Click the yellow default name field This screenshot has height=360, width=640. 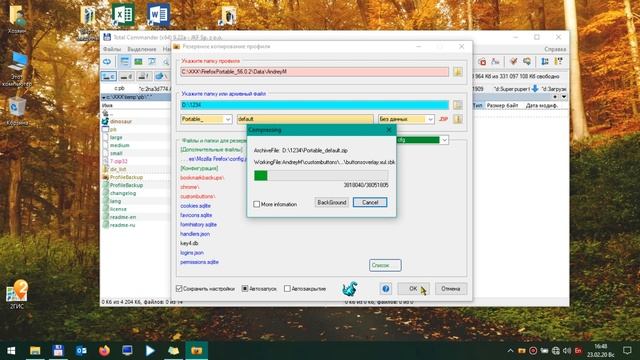[305, 119]
